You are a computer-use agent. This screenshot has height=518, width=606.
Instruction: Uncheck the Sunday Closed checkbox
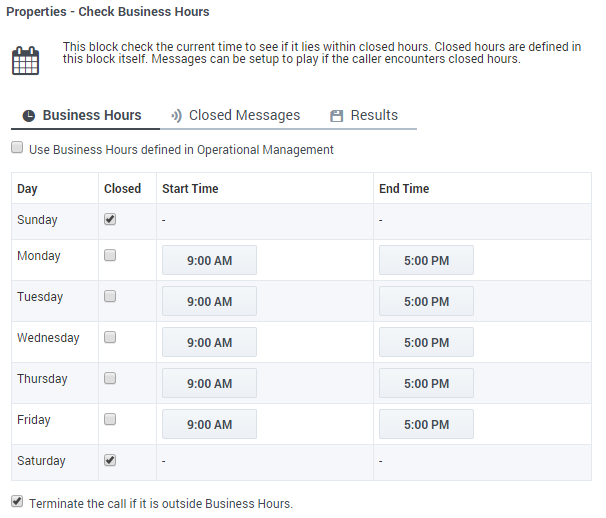(x=110, y=219)
